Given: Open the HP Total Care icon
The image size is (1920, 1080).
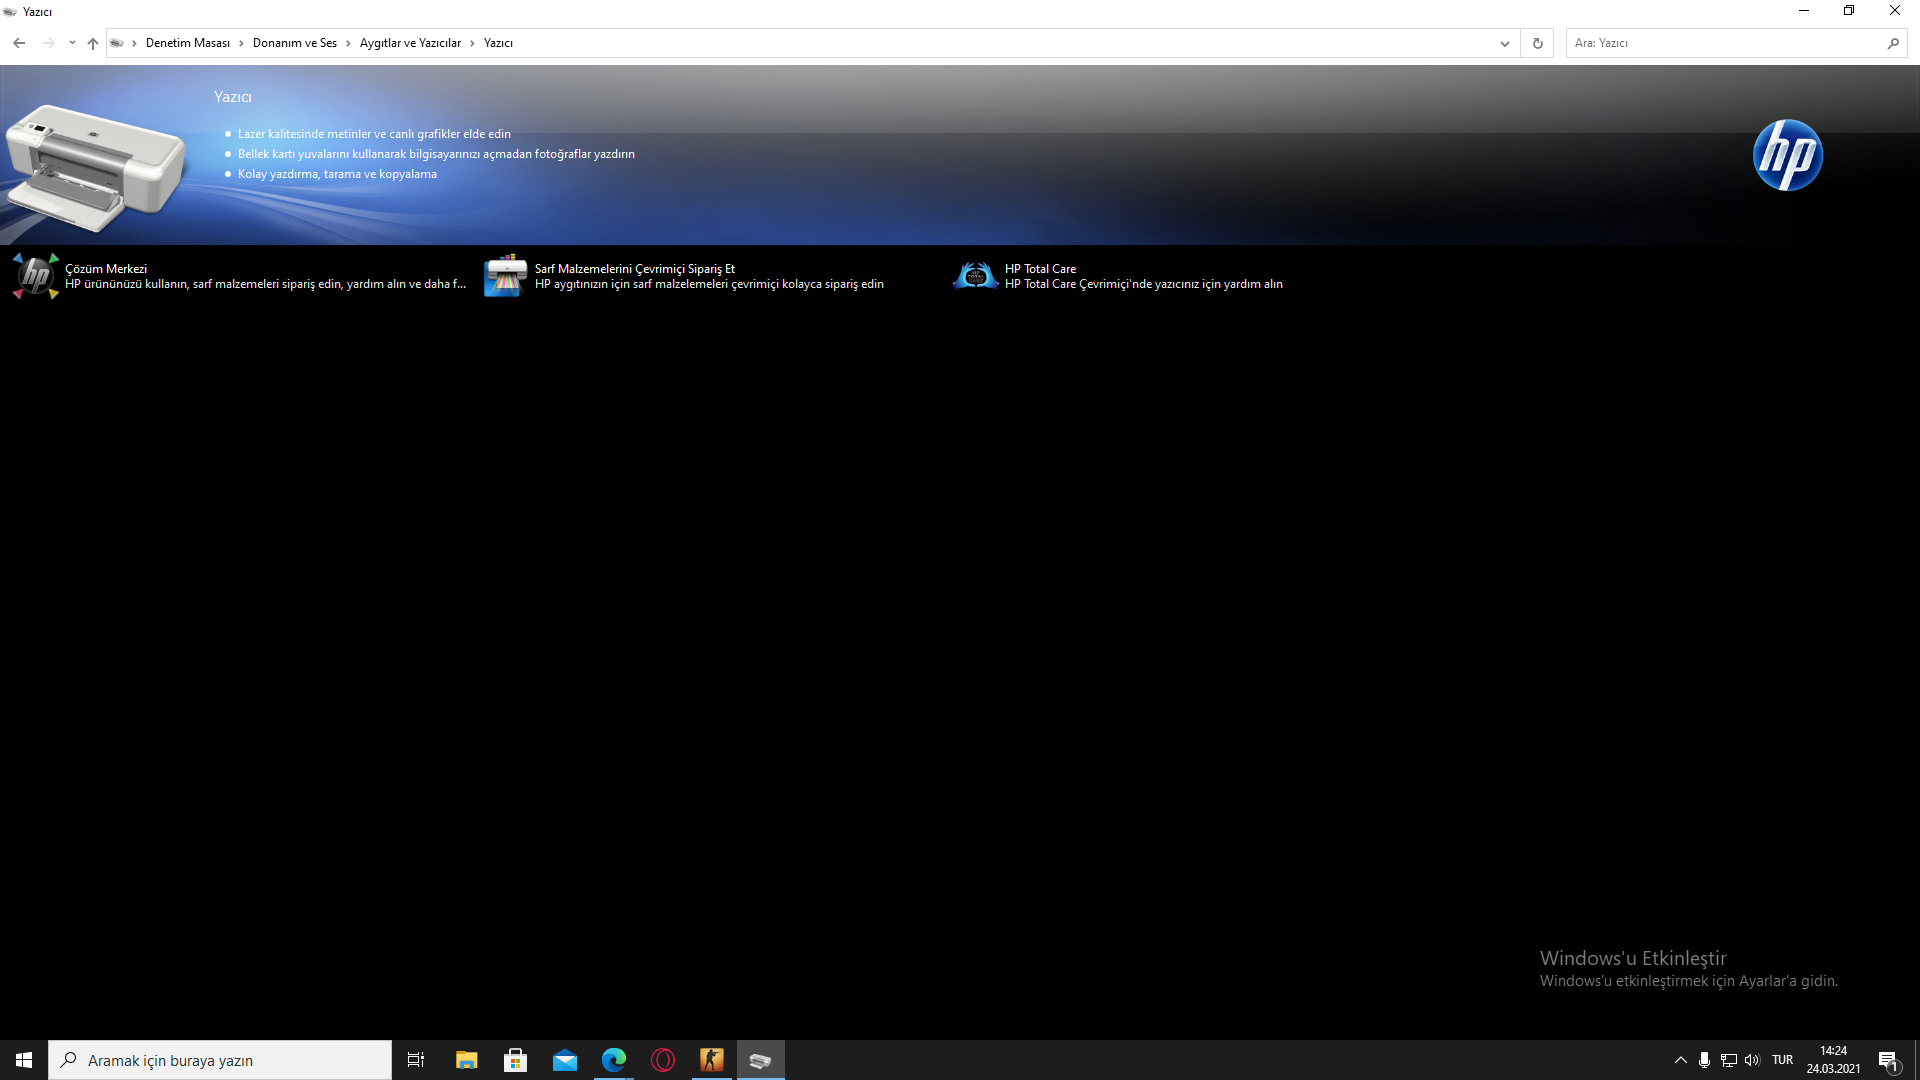Looking at the screenshot, I should click(x=975, y=275).
